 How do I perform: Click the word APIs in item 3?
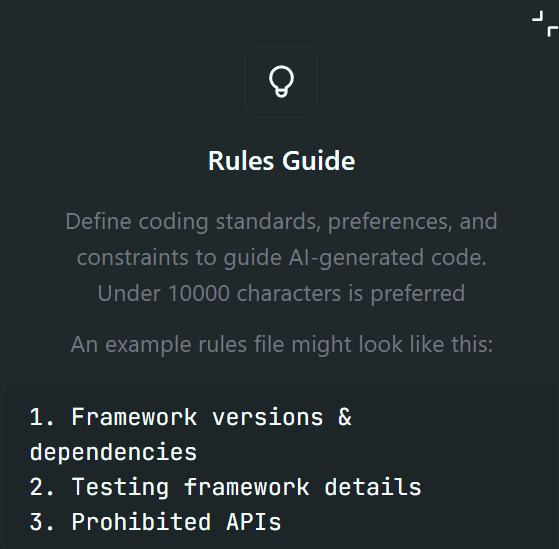[254, 522]
